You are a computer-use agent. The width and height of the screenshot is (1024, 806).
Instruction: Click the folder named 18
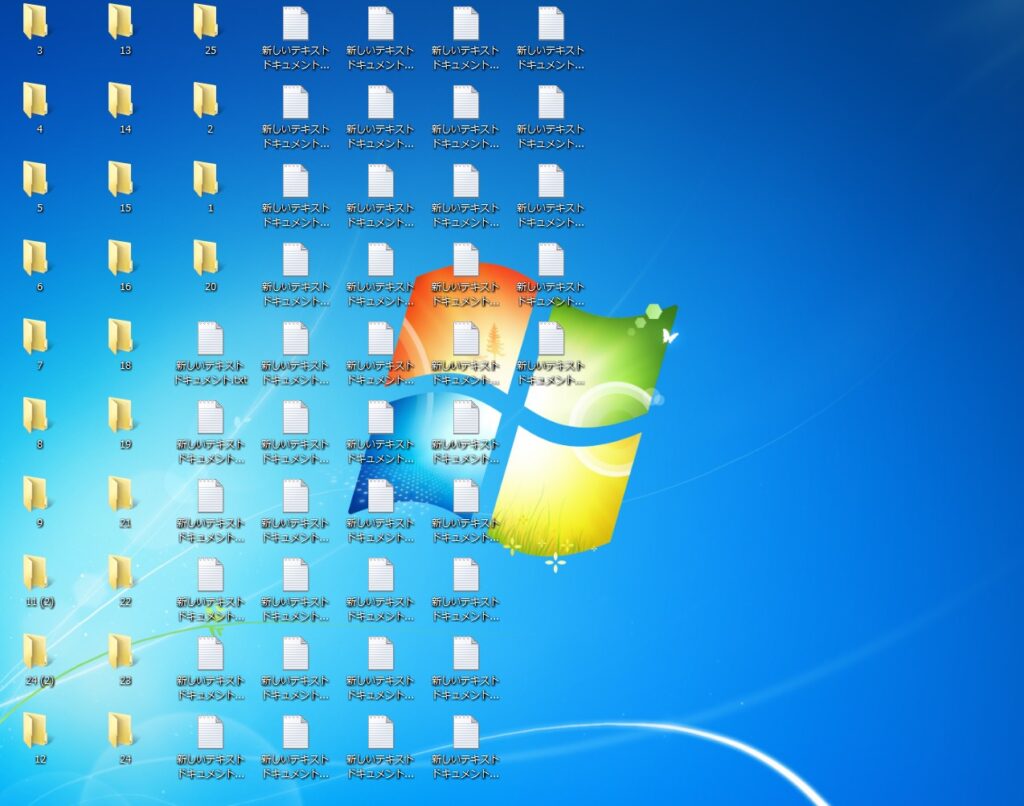121,338
